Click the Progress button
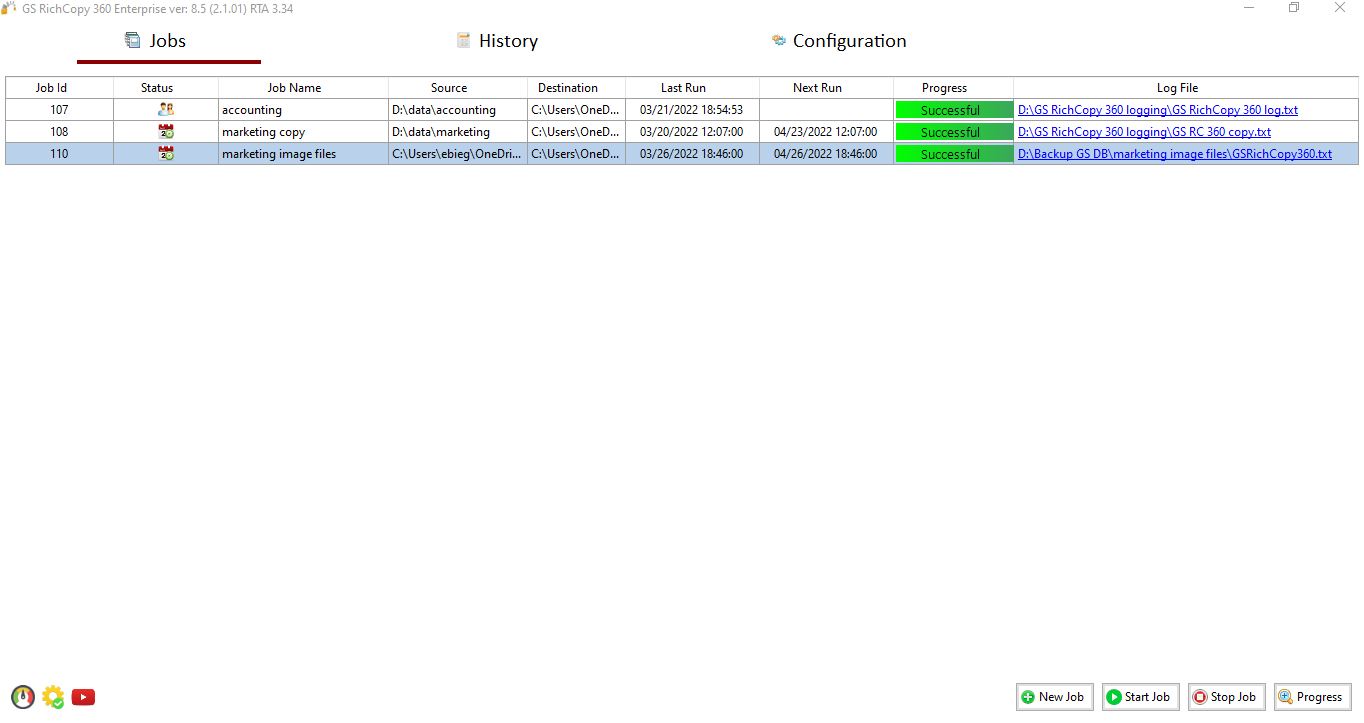This screenshot has width=1364, height=723. point(1313,697)
